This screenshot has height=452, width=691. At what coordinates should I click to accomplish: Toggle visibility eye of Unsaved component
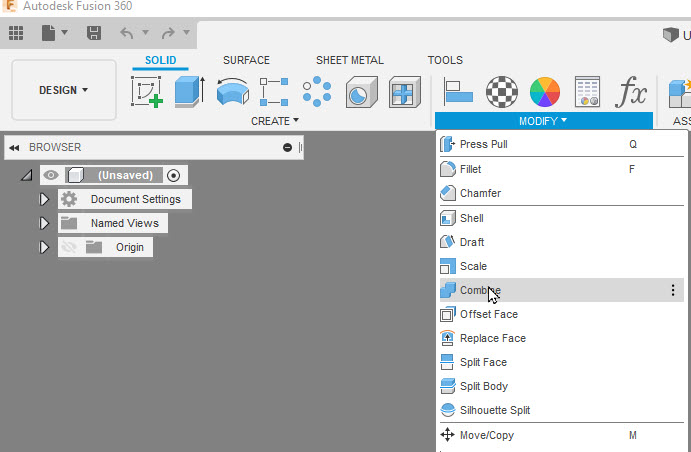tap(51, 175)
